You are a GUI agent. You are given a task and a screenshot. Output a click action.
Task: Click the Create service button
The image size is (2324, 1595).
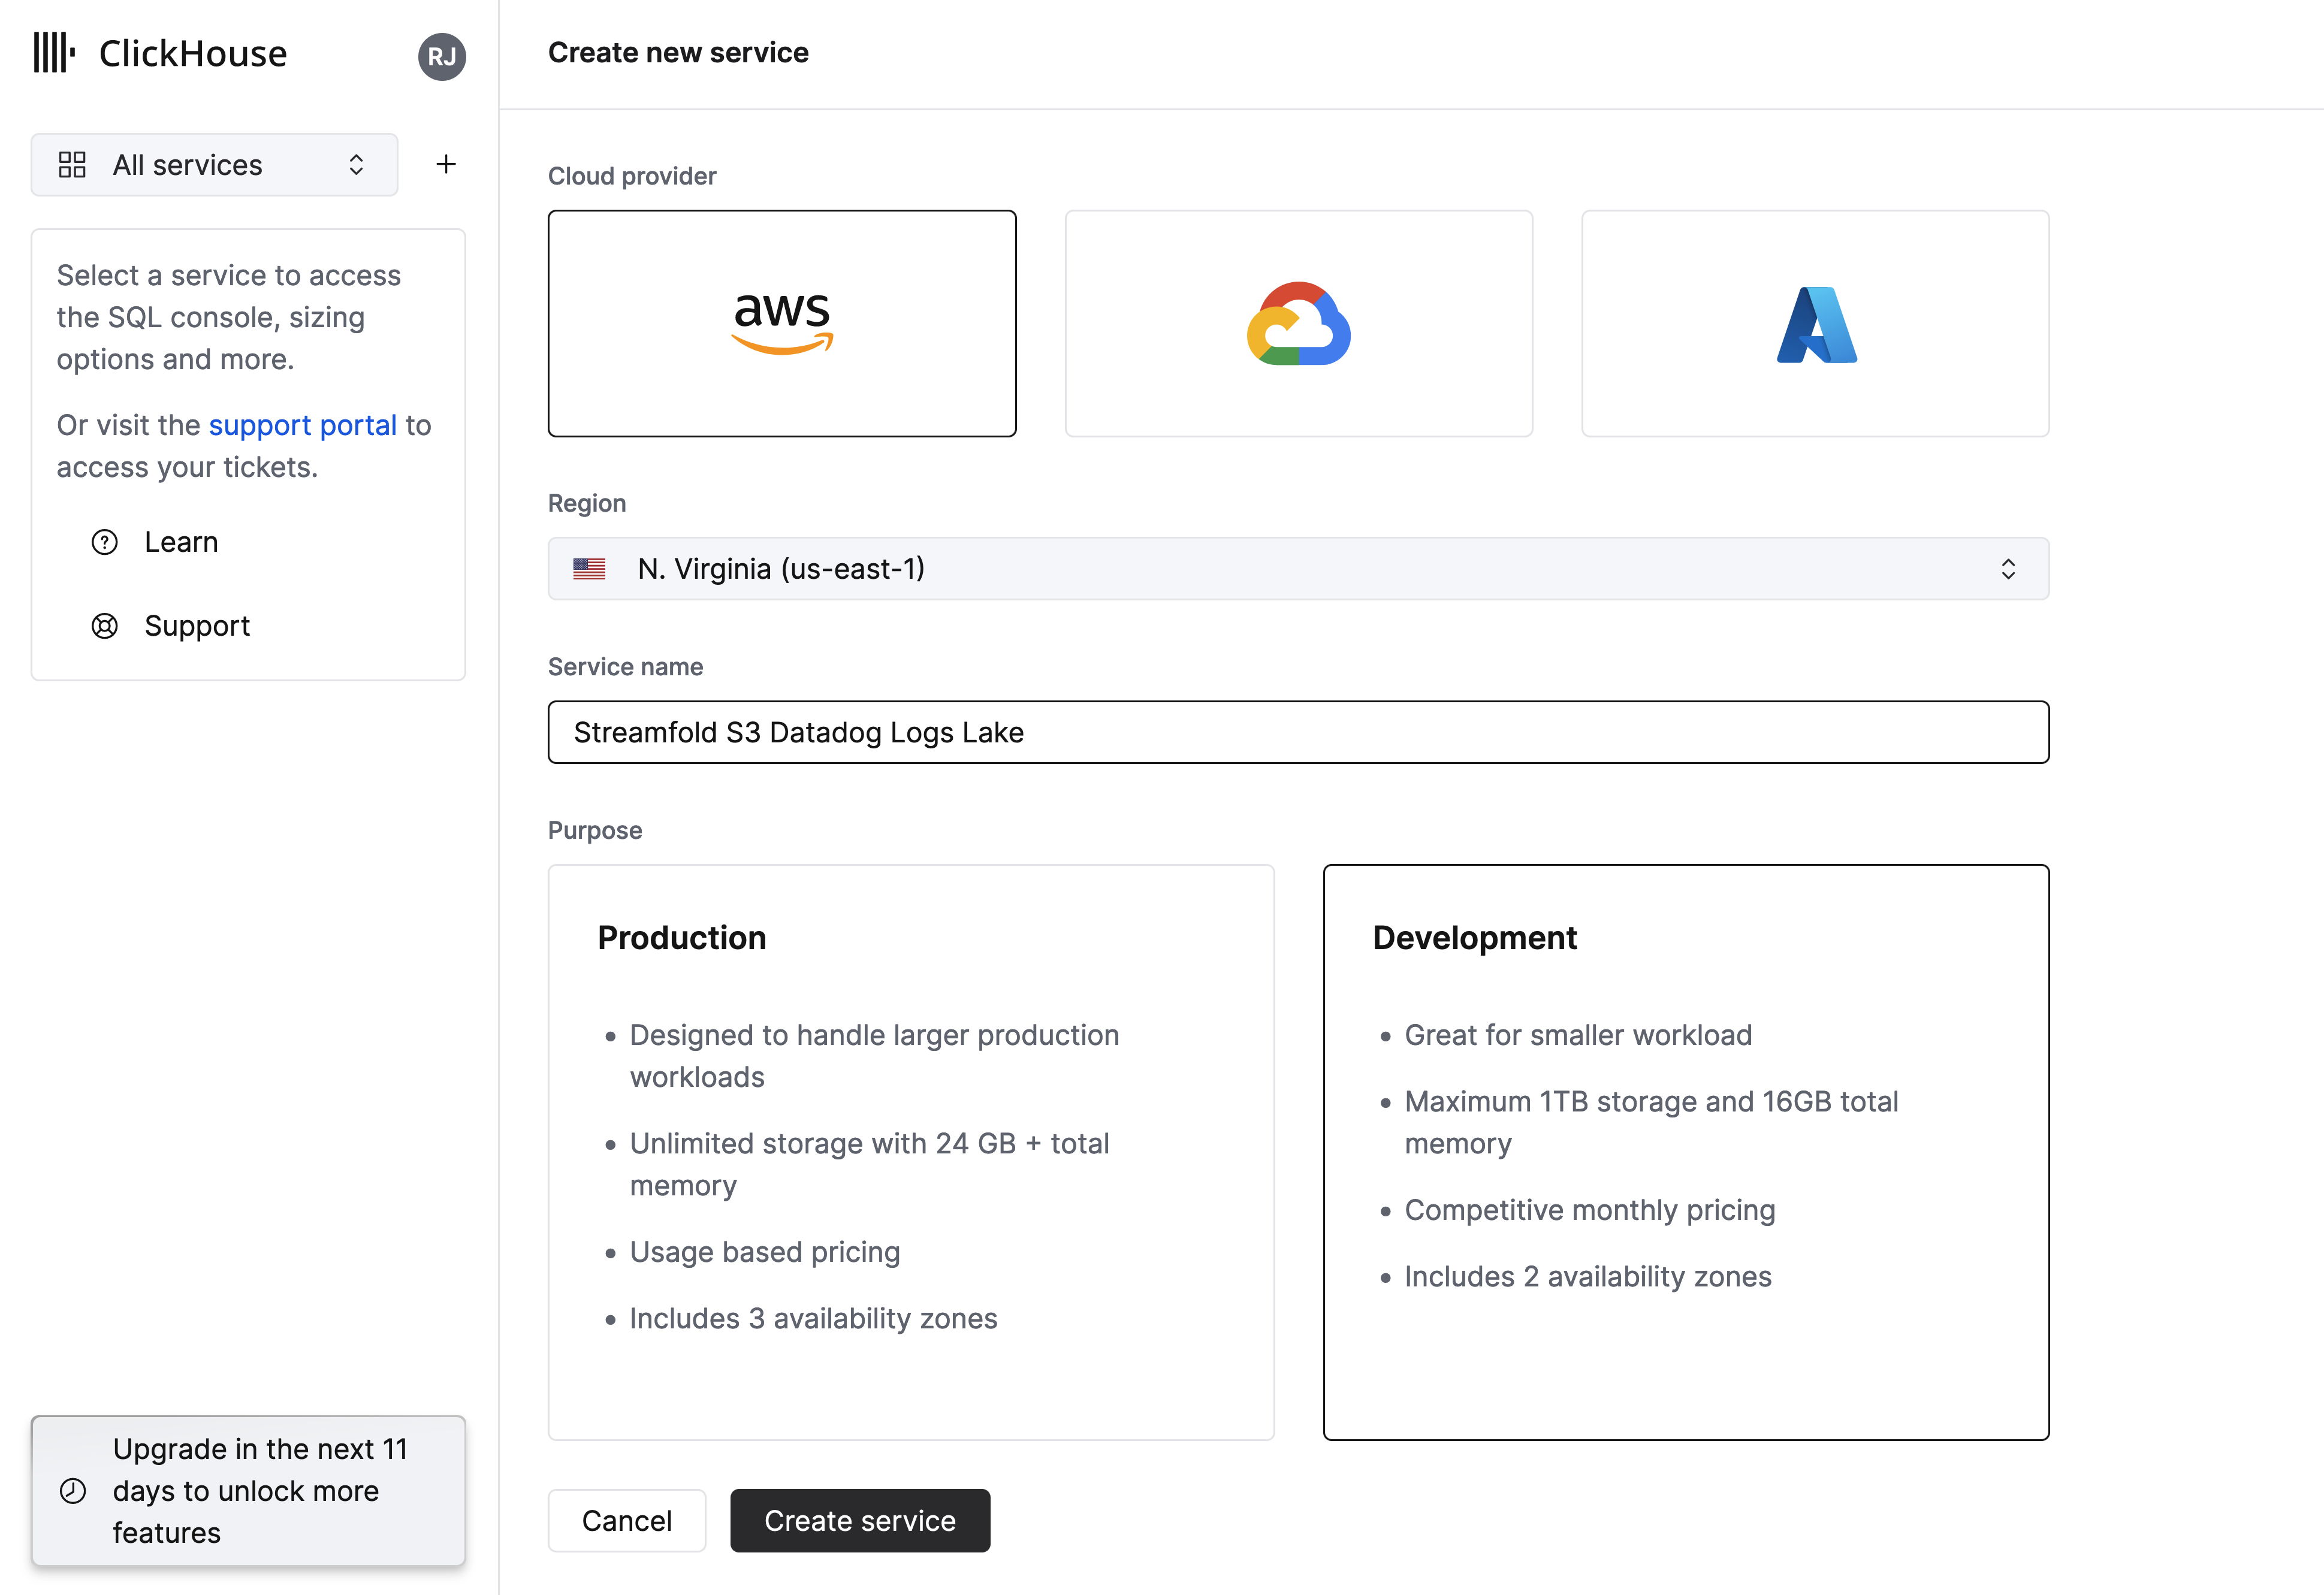point(860,1520)
